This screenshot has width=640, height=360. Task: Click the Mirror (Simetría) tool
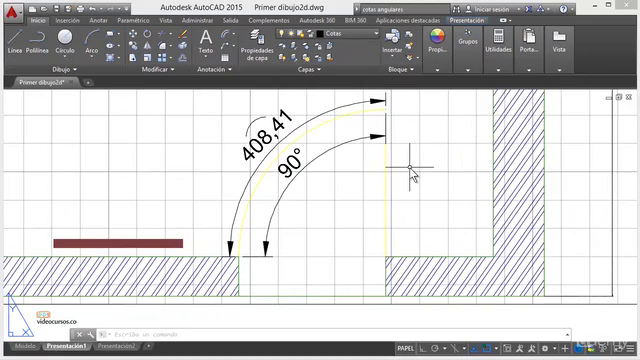147,46
